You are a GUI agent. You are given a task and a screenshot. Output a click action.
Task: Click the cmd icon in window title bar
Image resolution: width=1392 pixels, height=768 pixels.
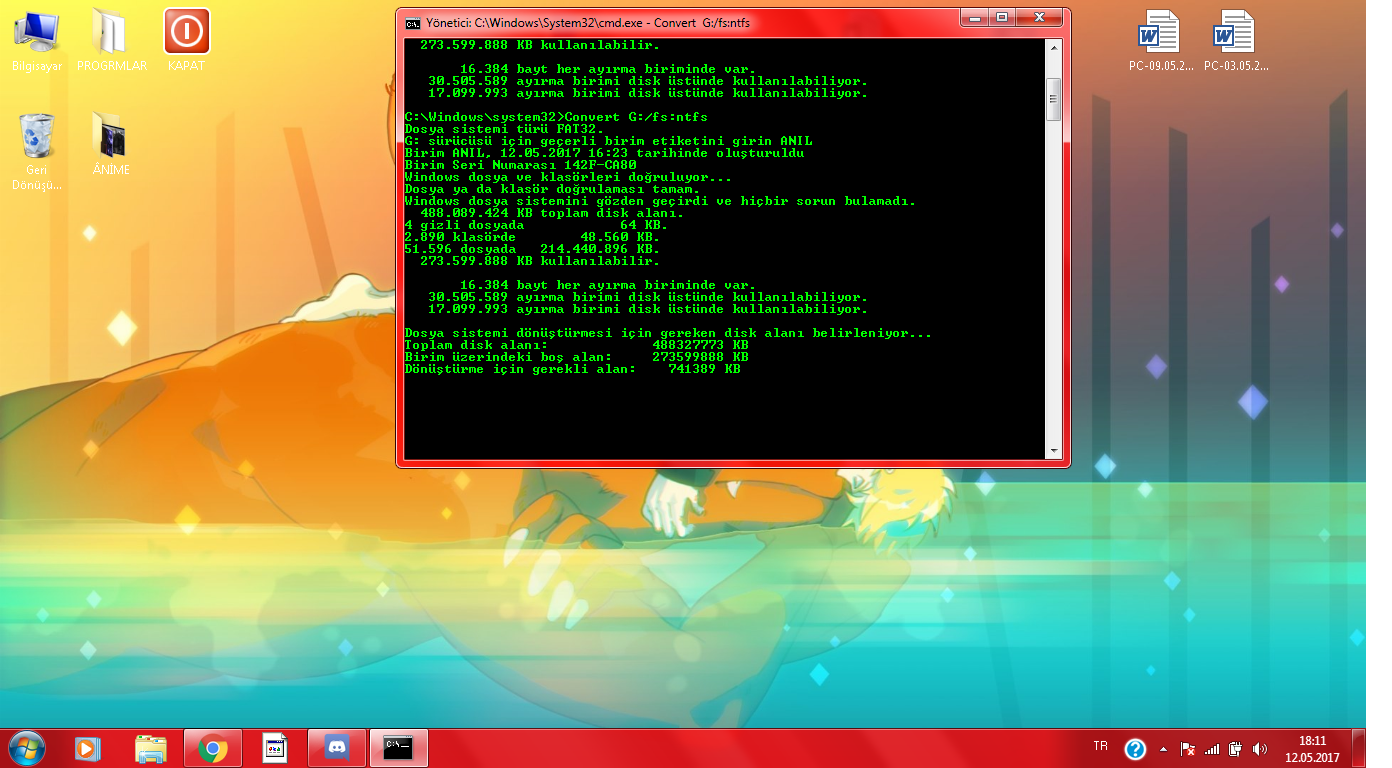pos(412,22)
